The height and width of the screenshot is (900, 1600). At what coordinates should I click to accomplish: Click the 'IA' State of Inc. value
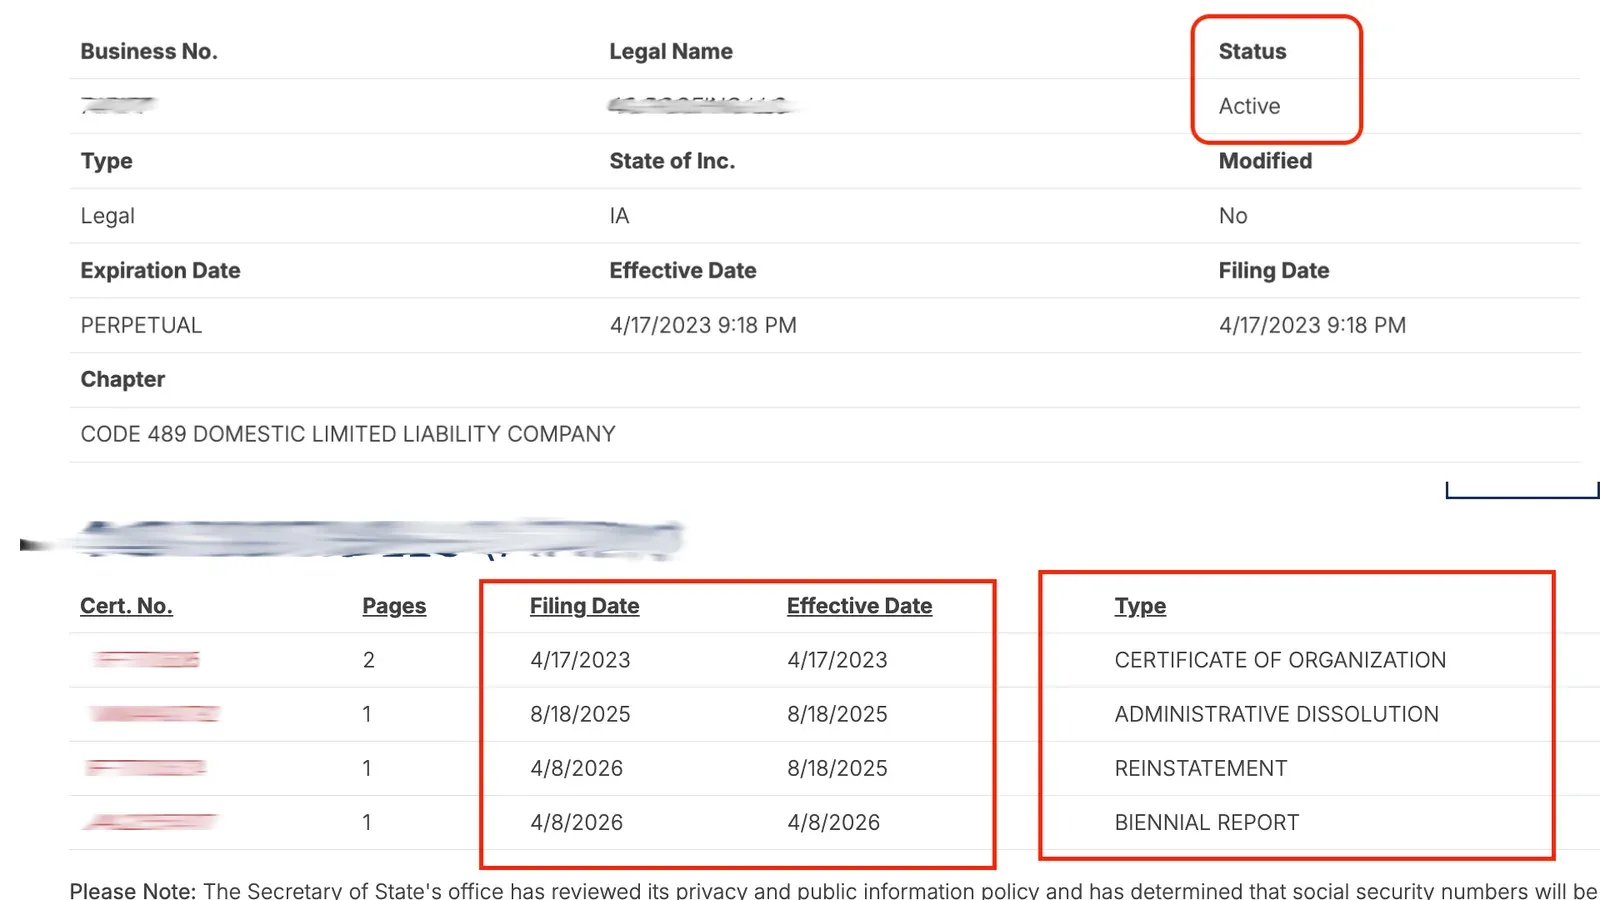pos(619,216)
